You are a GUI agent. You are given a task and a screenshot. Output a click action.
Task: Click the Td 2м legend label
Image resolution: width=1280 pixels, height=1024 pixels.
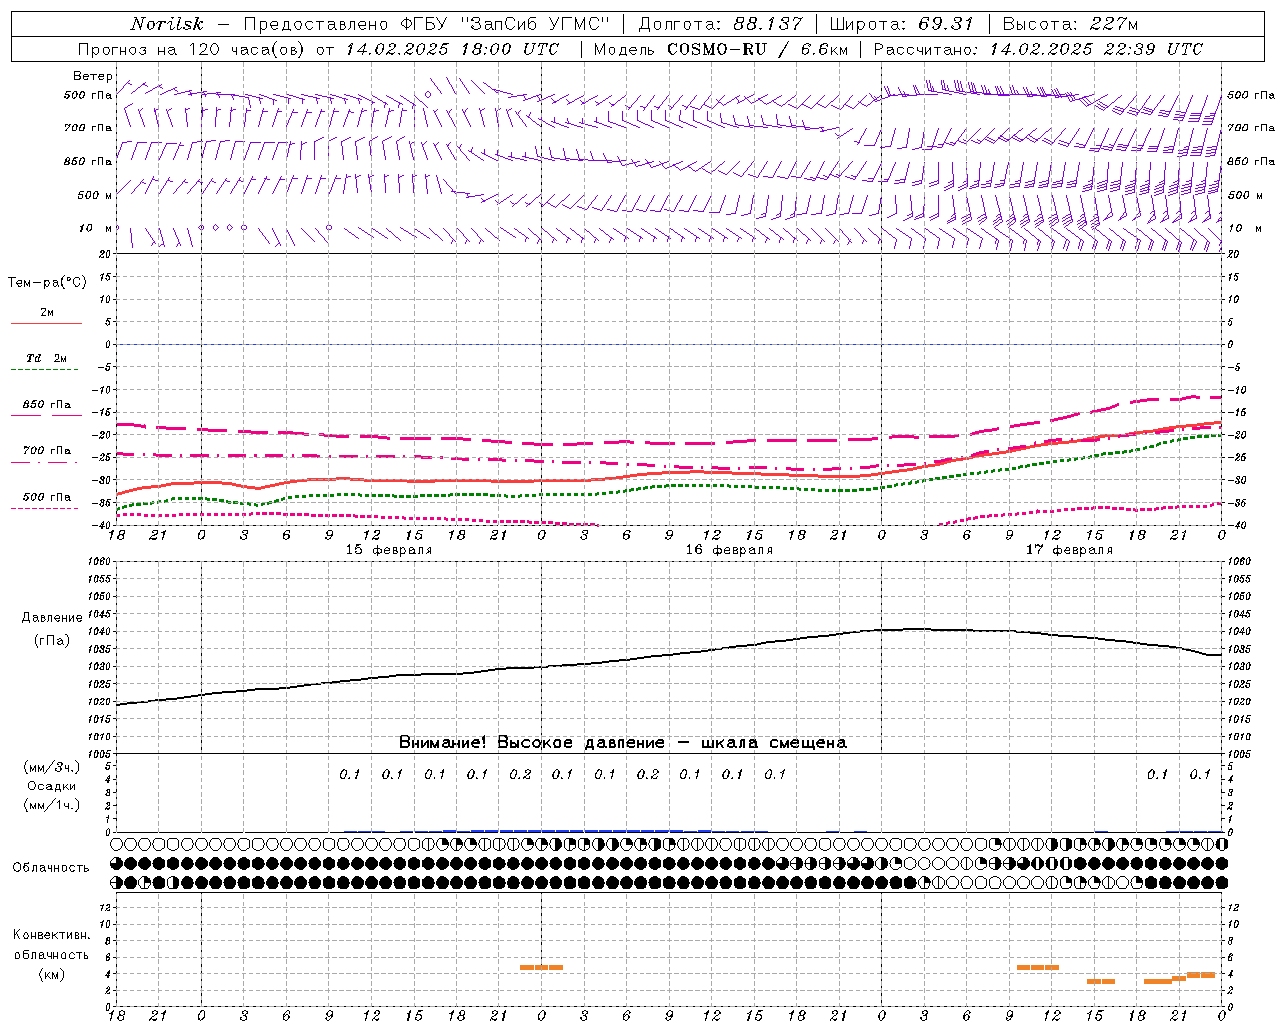pos(47,358)
